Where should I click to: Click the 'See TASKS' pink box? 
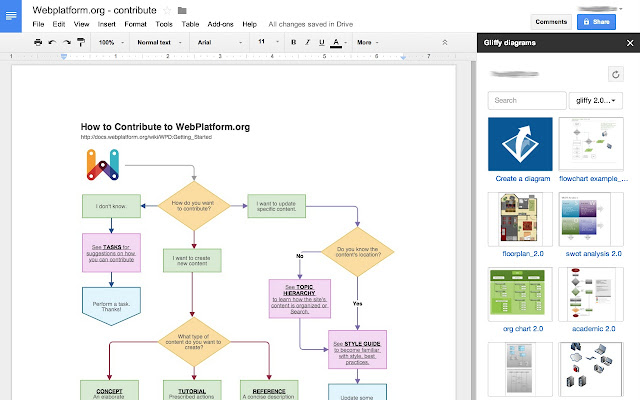click(x=111, y=253)
